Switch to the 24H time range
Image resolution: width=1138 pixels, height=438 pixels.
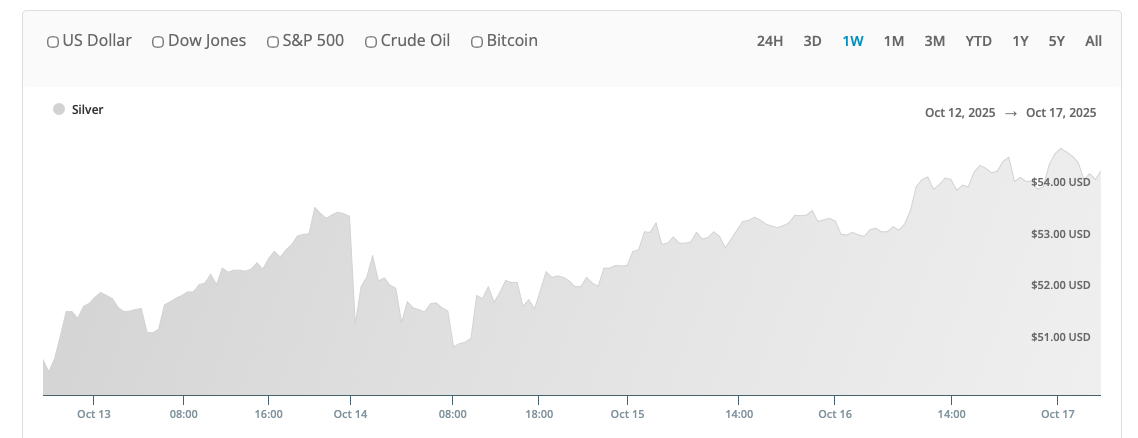click(x=770, y=41)
